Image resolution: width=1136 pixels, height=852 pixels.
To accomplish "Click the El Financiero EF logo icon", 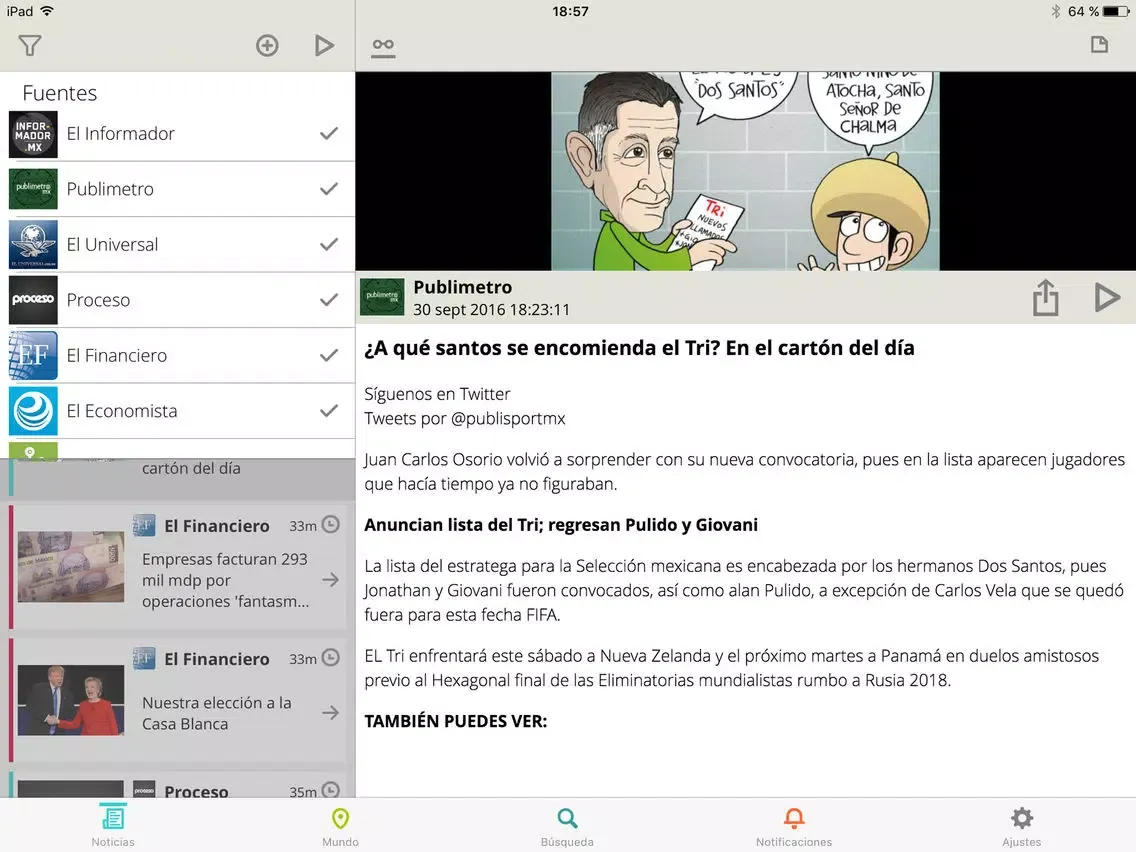I will pyautogui.click(x=33, y=356).
